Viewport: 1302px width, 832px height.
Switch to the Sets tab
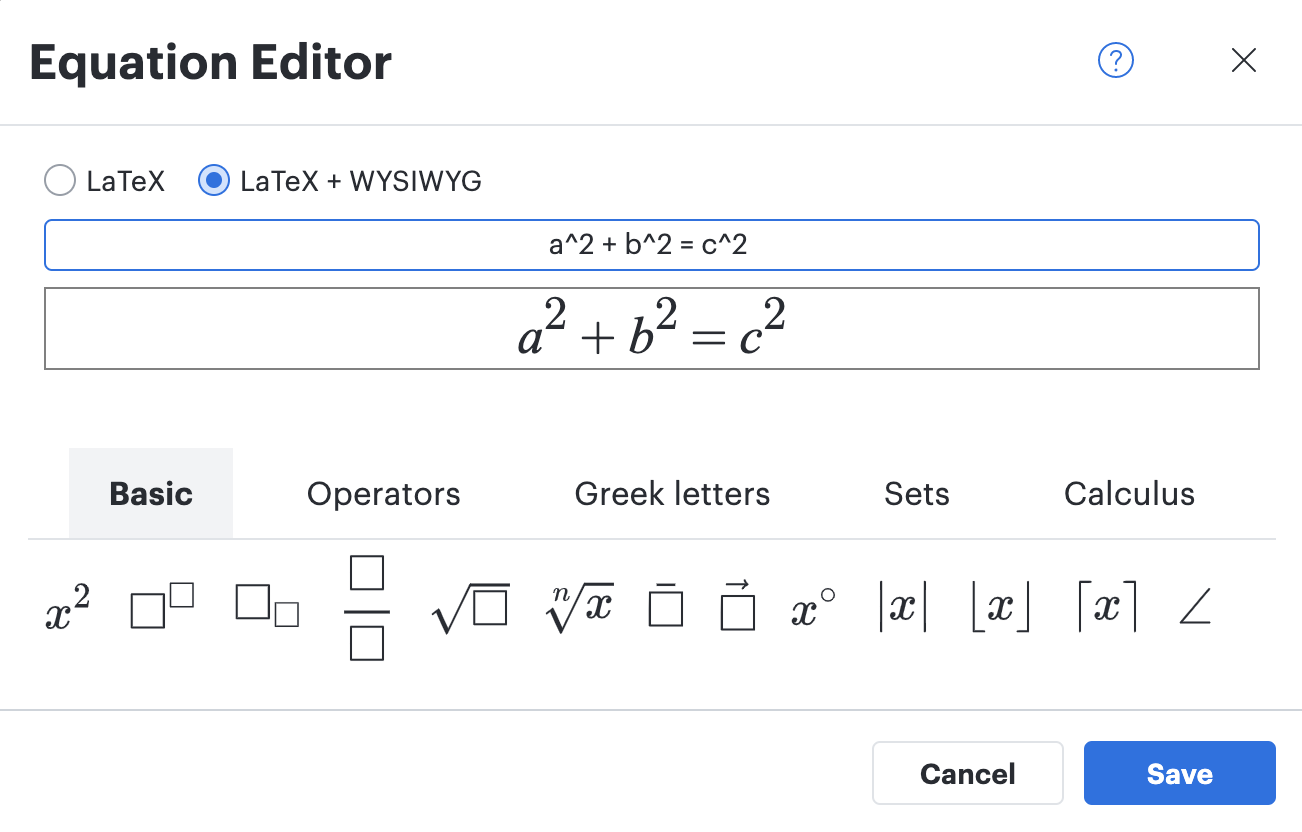pos(916,493)
